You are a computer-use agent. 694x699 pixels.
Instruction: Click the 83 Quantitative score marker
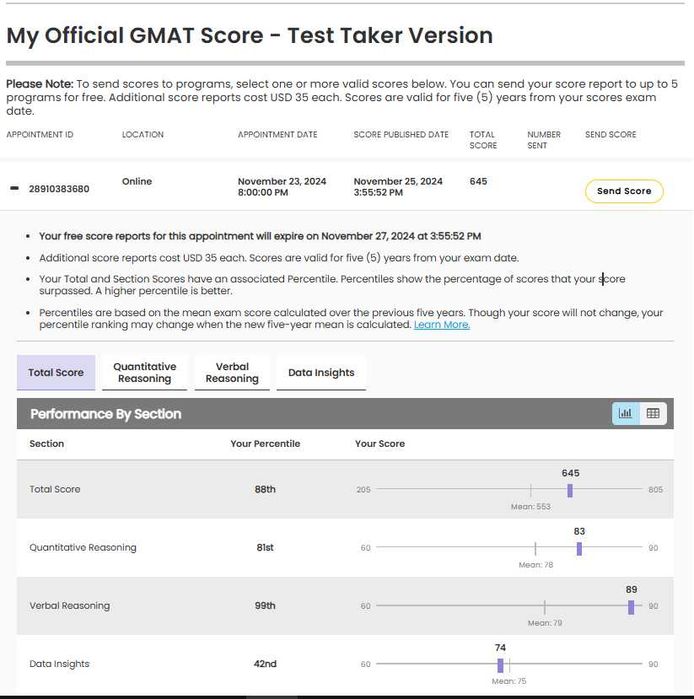pos(579,549)
